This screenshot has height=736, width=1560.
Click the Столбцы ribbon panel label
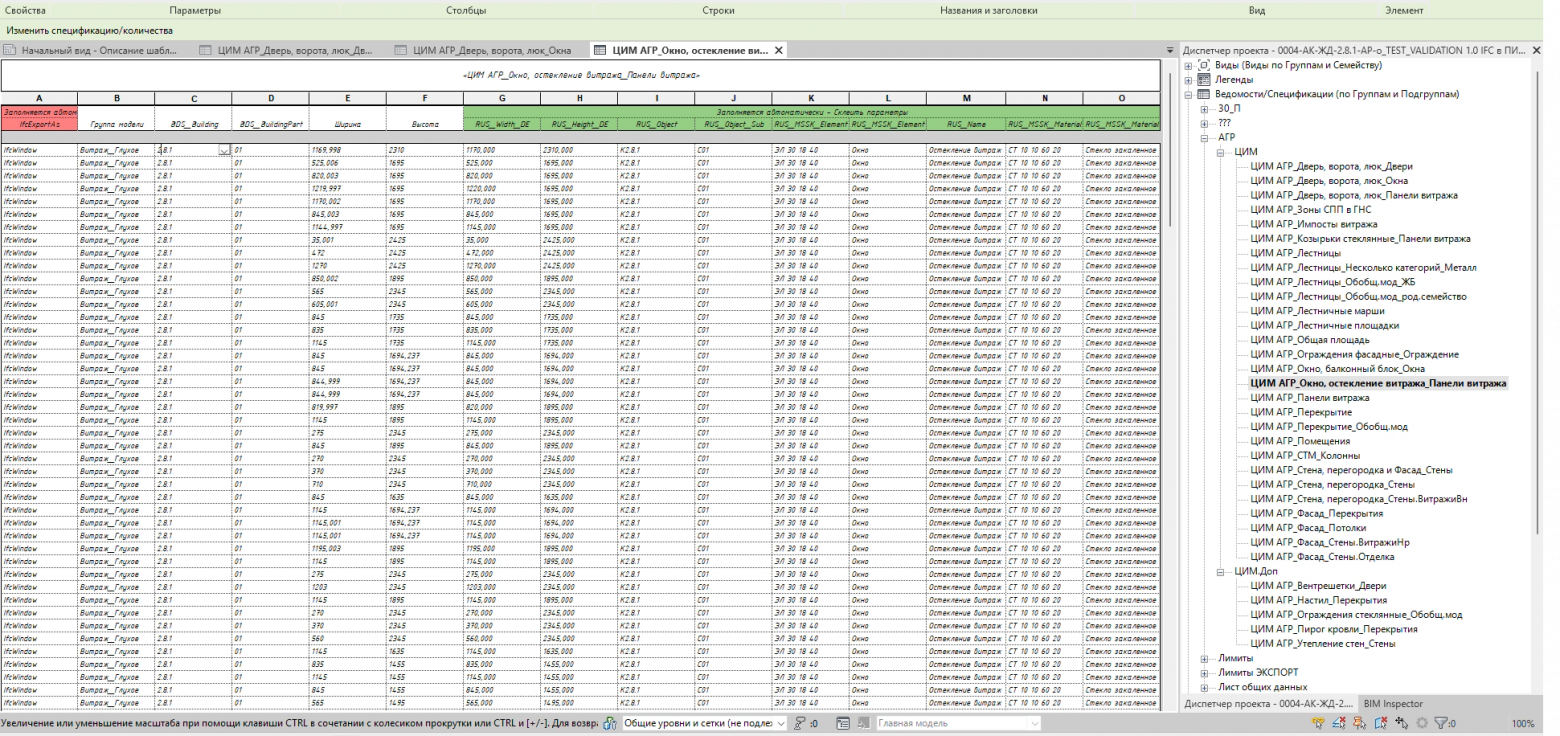[466, 10]
